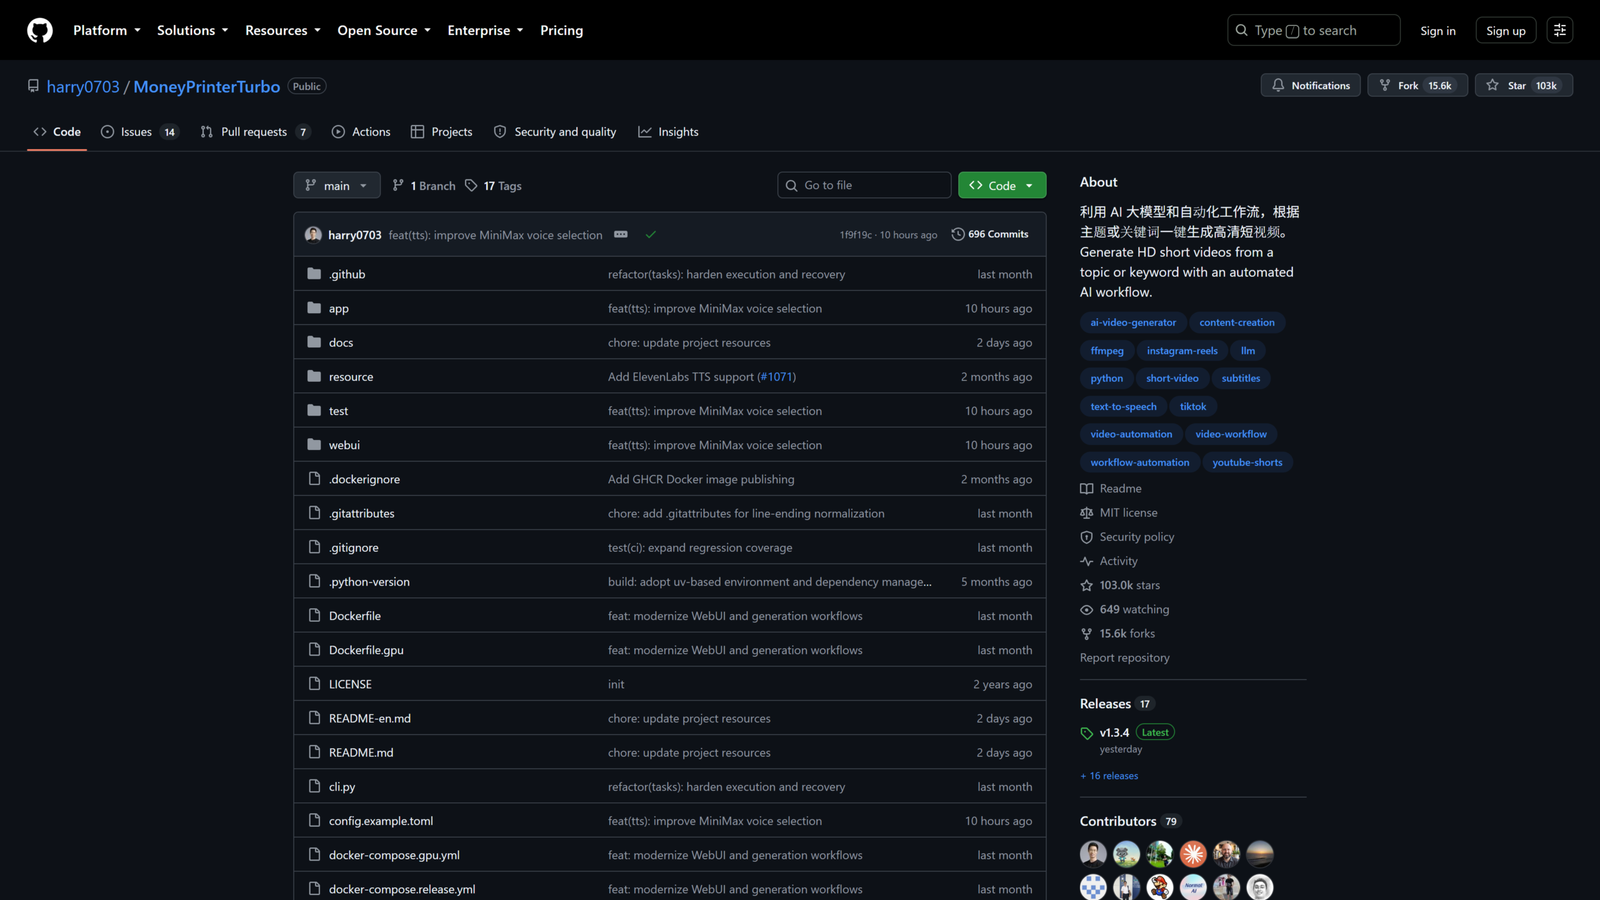Viewport: 1600px width, 900px height.
Task: Click the stars icon in About
Action: 1087,585
